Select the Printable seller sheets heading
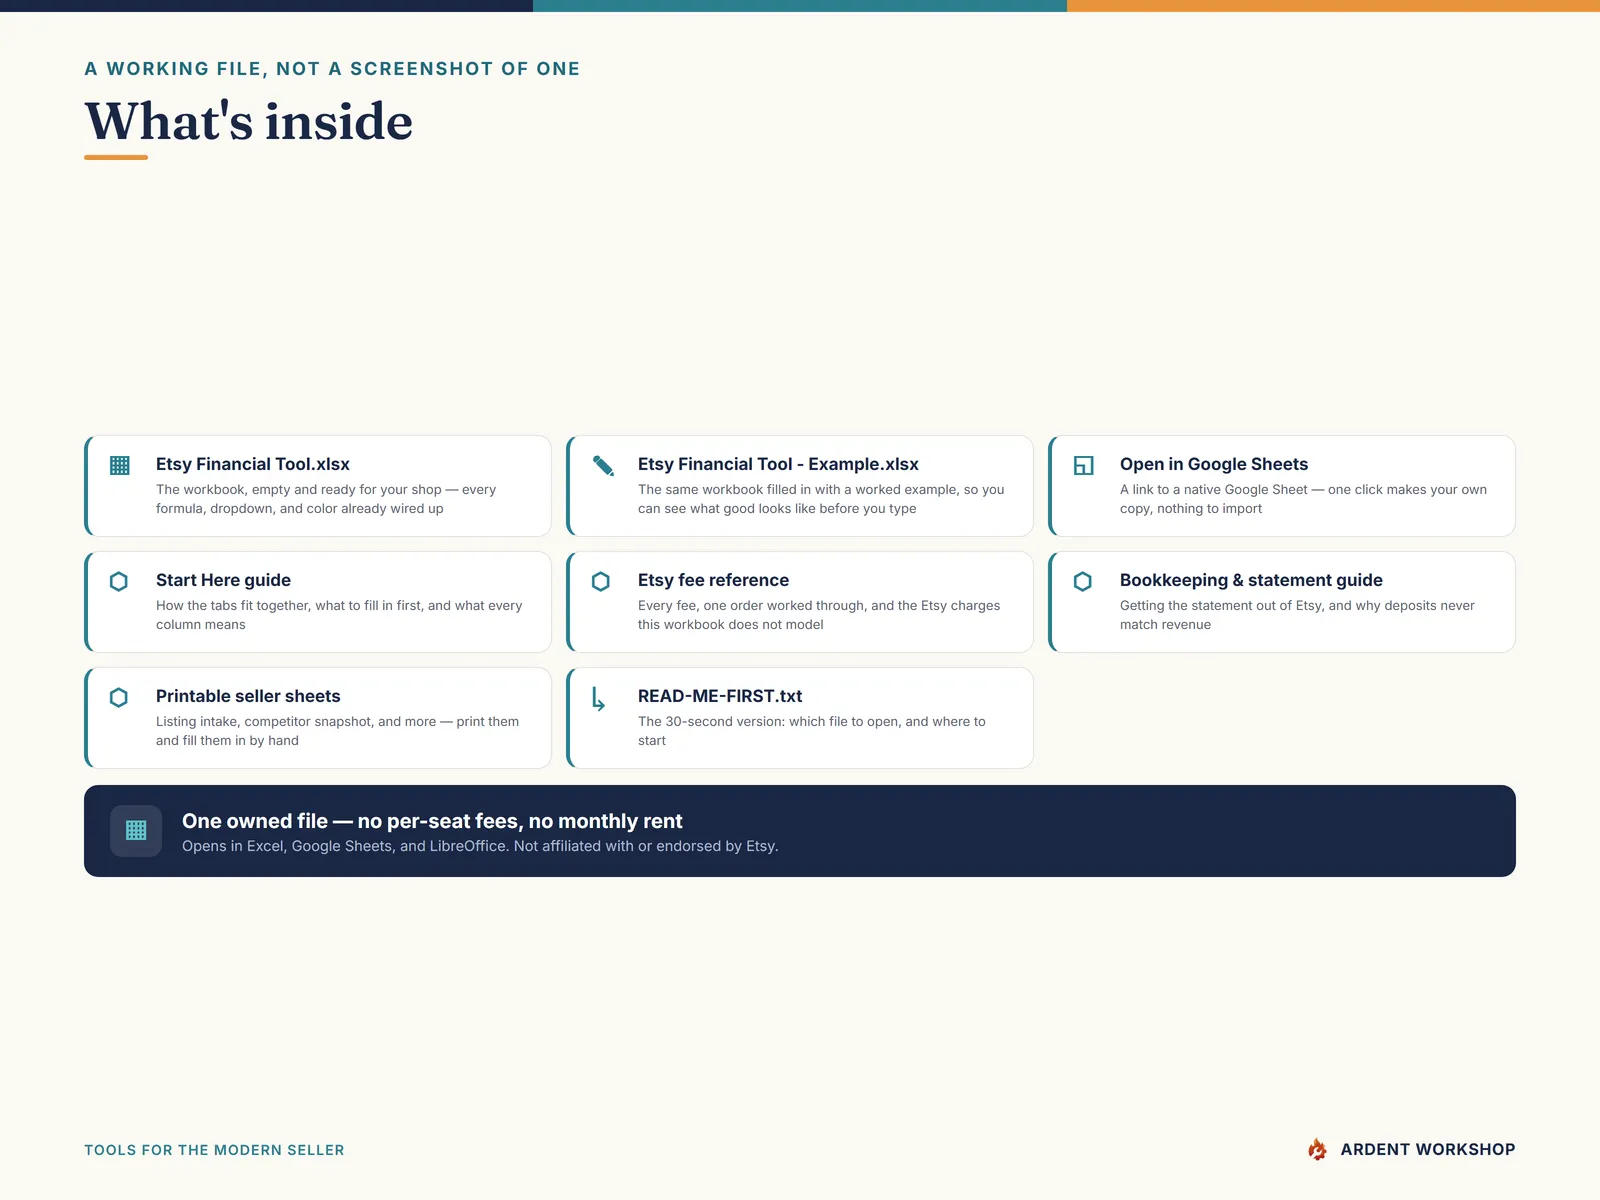Image resolution: width=1600 pixels, height=1200 pixels. coord(248,696)
